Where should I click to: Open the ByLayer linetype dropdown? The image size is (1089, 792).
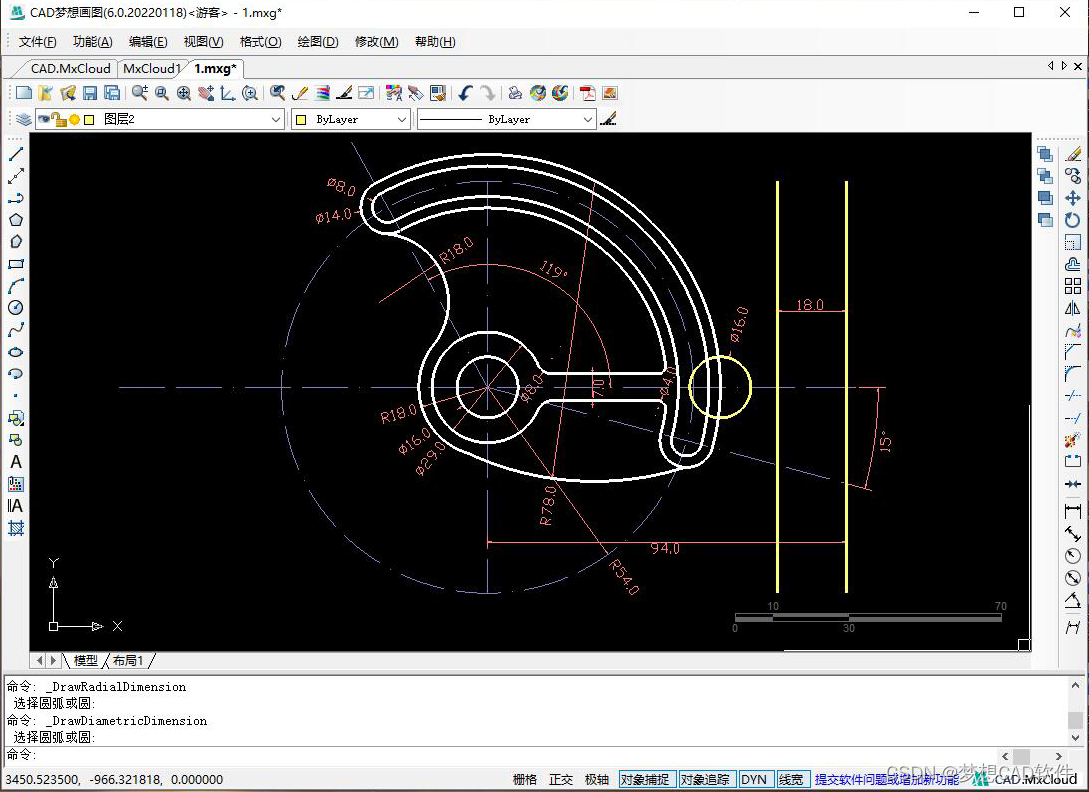point(506,119)
